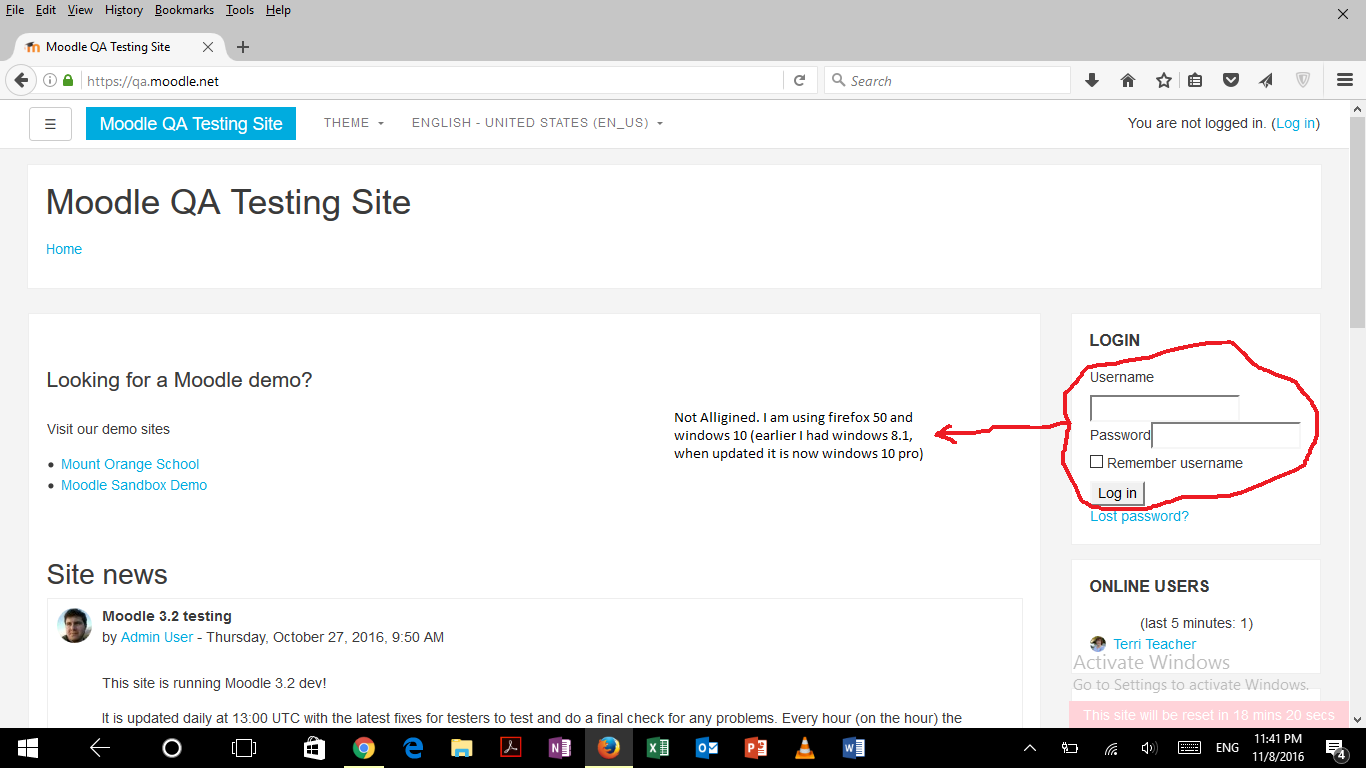
Task: Click into the Password field
Action: 1226,435
